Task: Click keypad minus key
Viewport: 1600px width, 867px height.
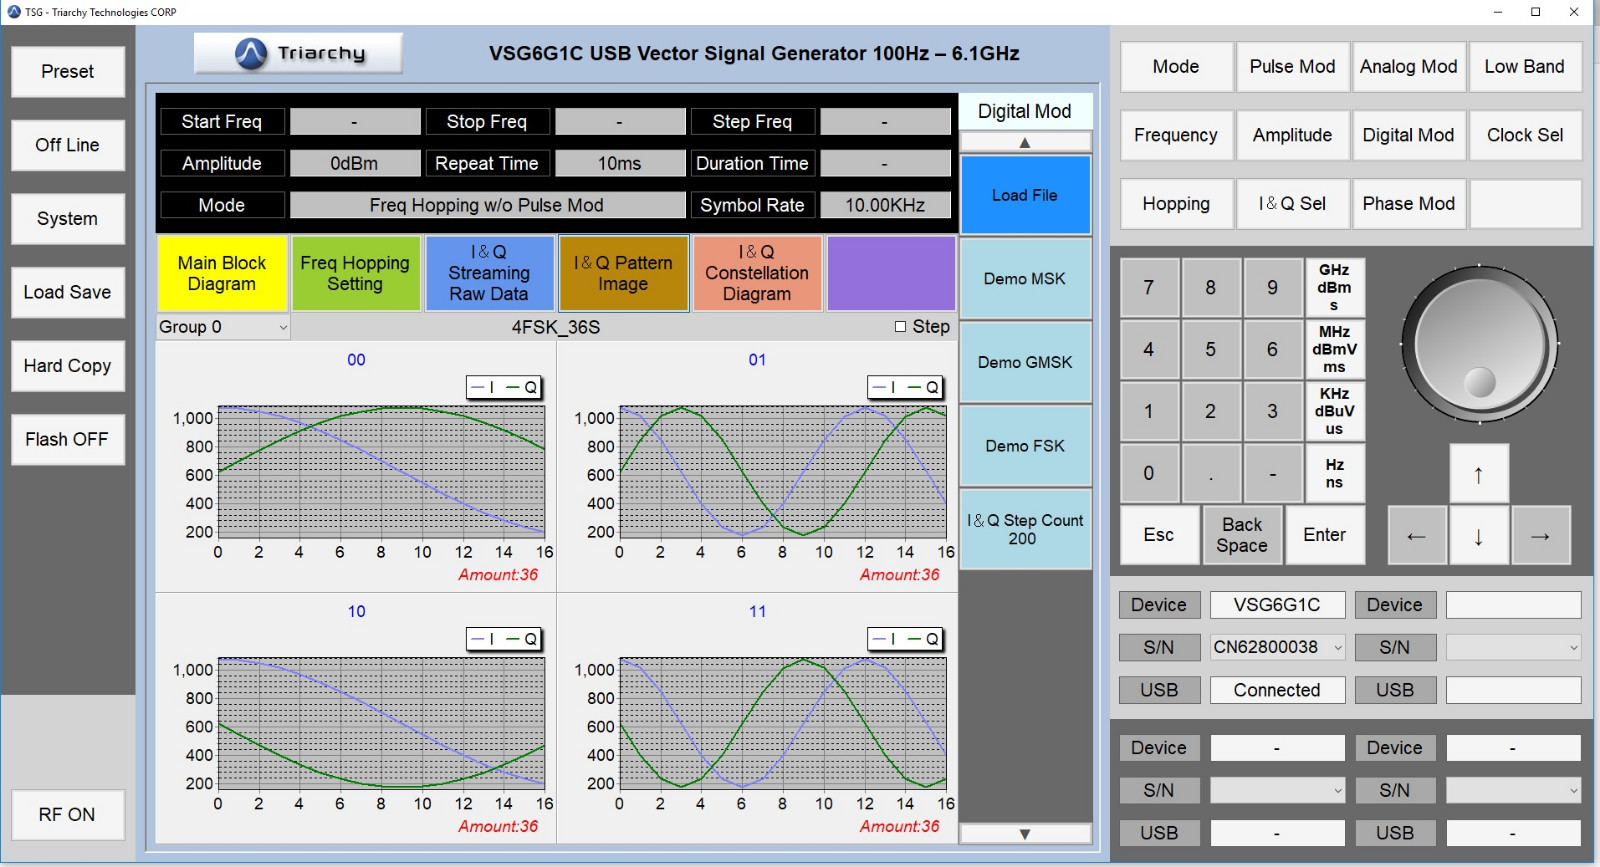Action: tap(1273, 473)
